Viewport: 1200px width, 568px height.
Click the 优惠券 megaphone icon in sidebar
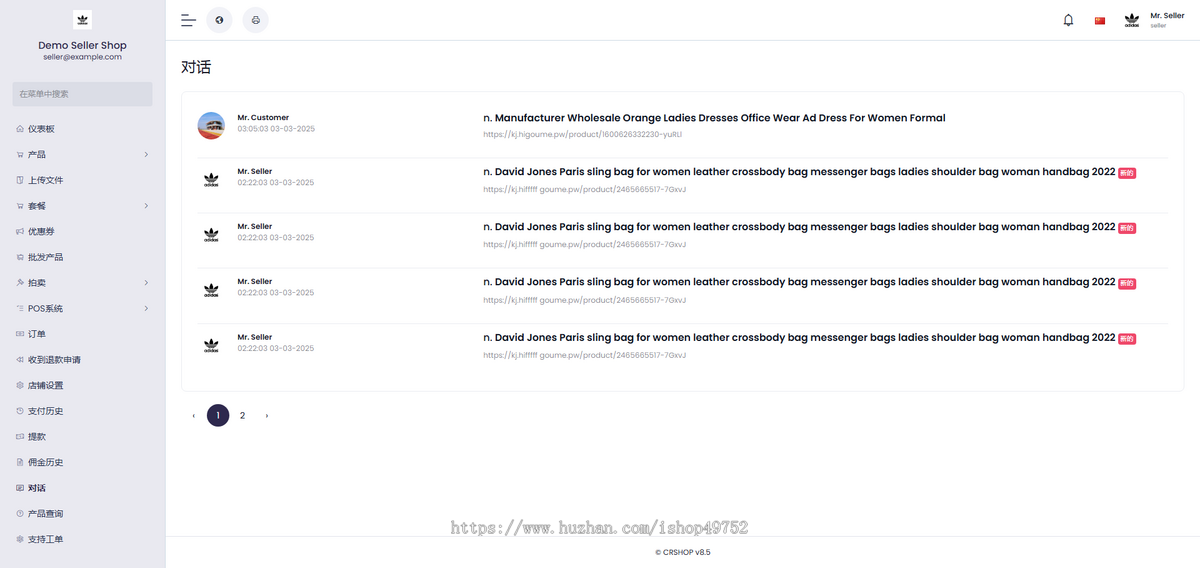point(20,231)
